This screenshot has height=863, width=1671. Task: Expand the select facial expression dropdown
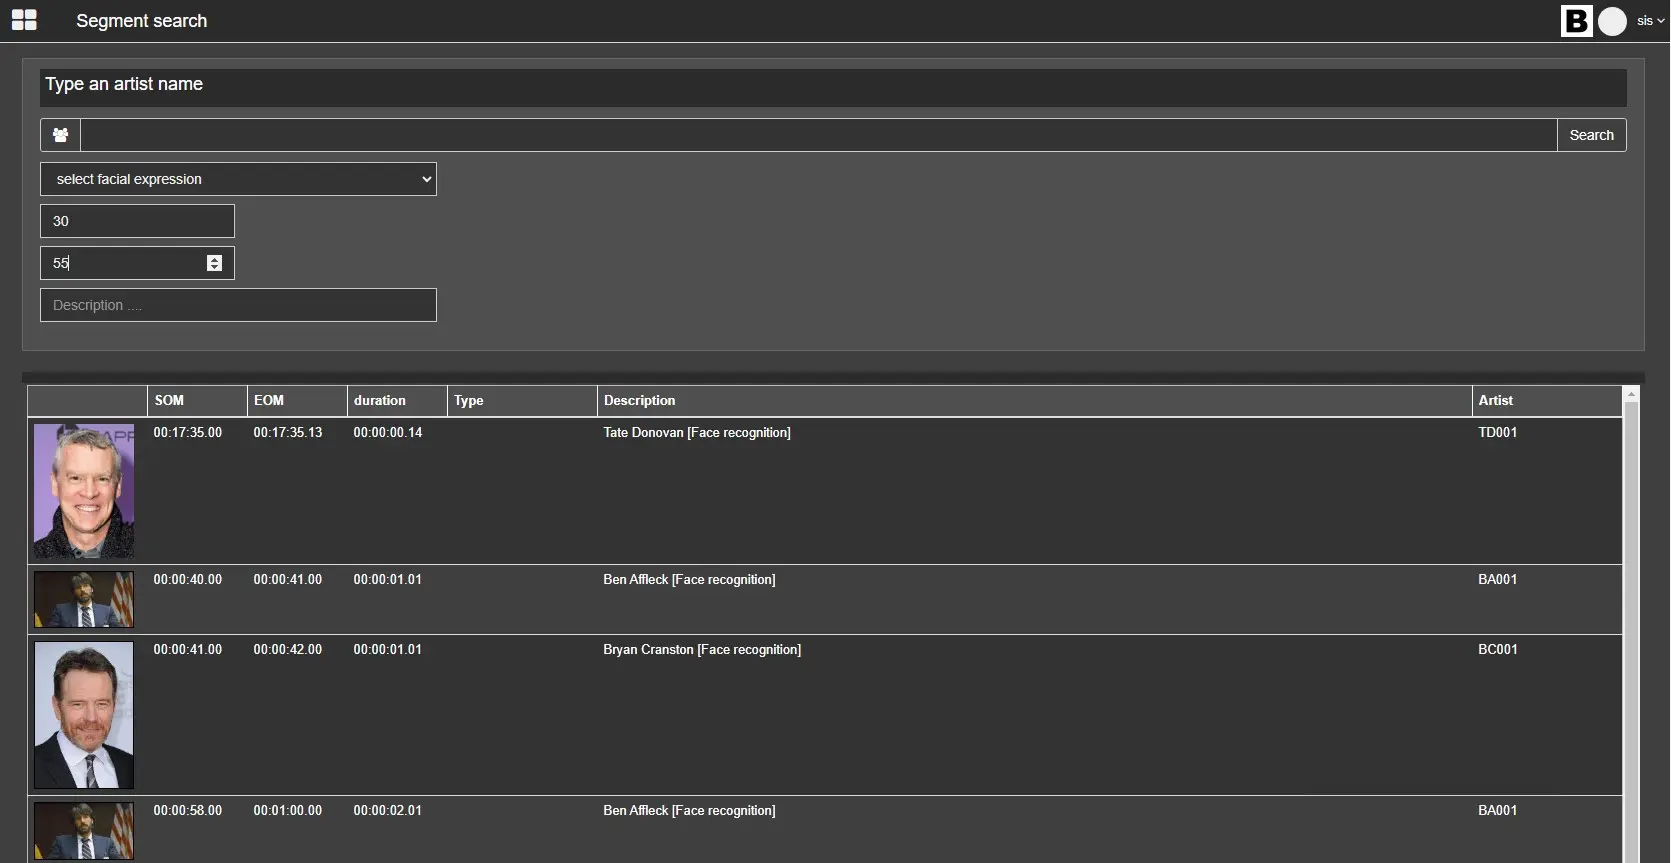coord(238,179)
